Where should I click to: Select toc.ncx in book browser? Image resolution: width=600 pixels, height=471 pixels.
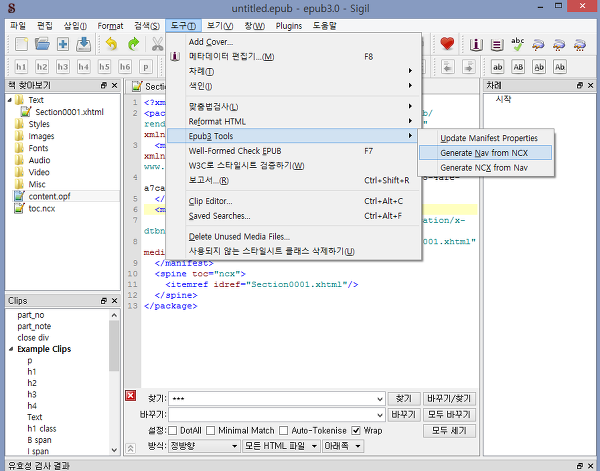point(42,209)
